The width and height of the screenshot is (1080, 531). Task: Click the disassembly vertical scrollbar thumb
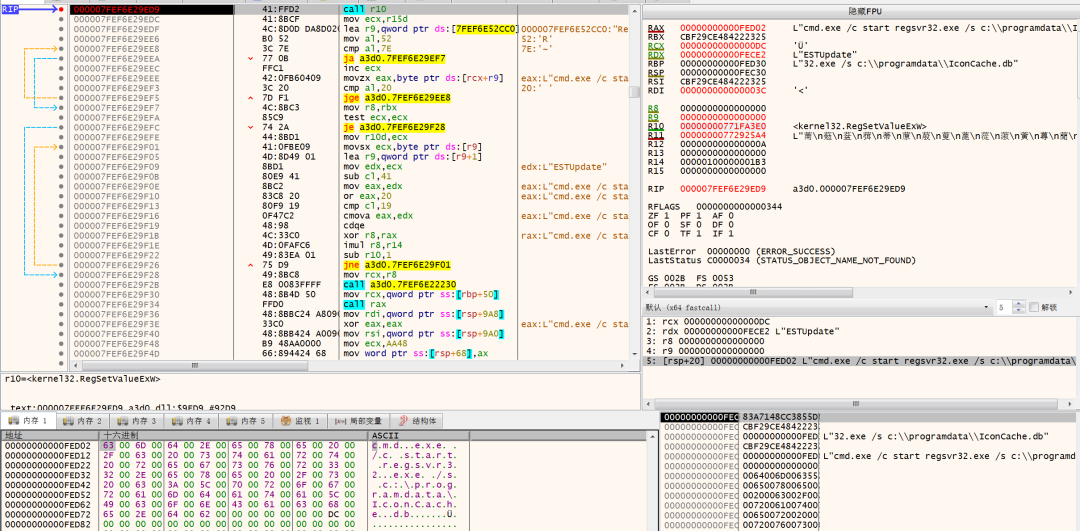point(635,94)
